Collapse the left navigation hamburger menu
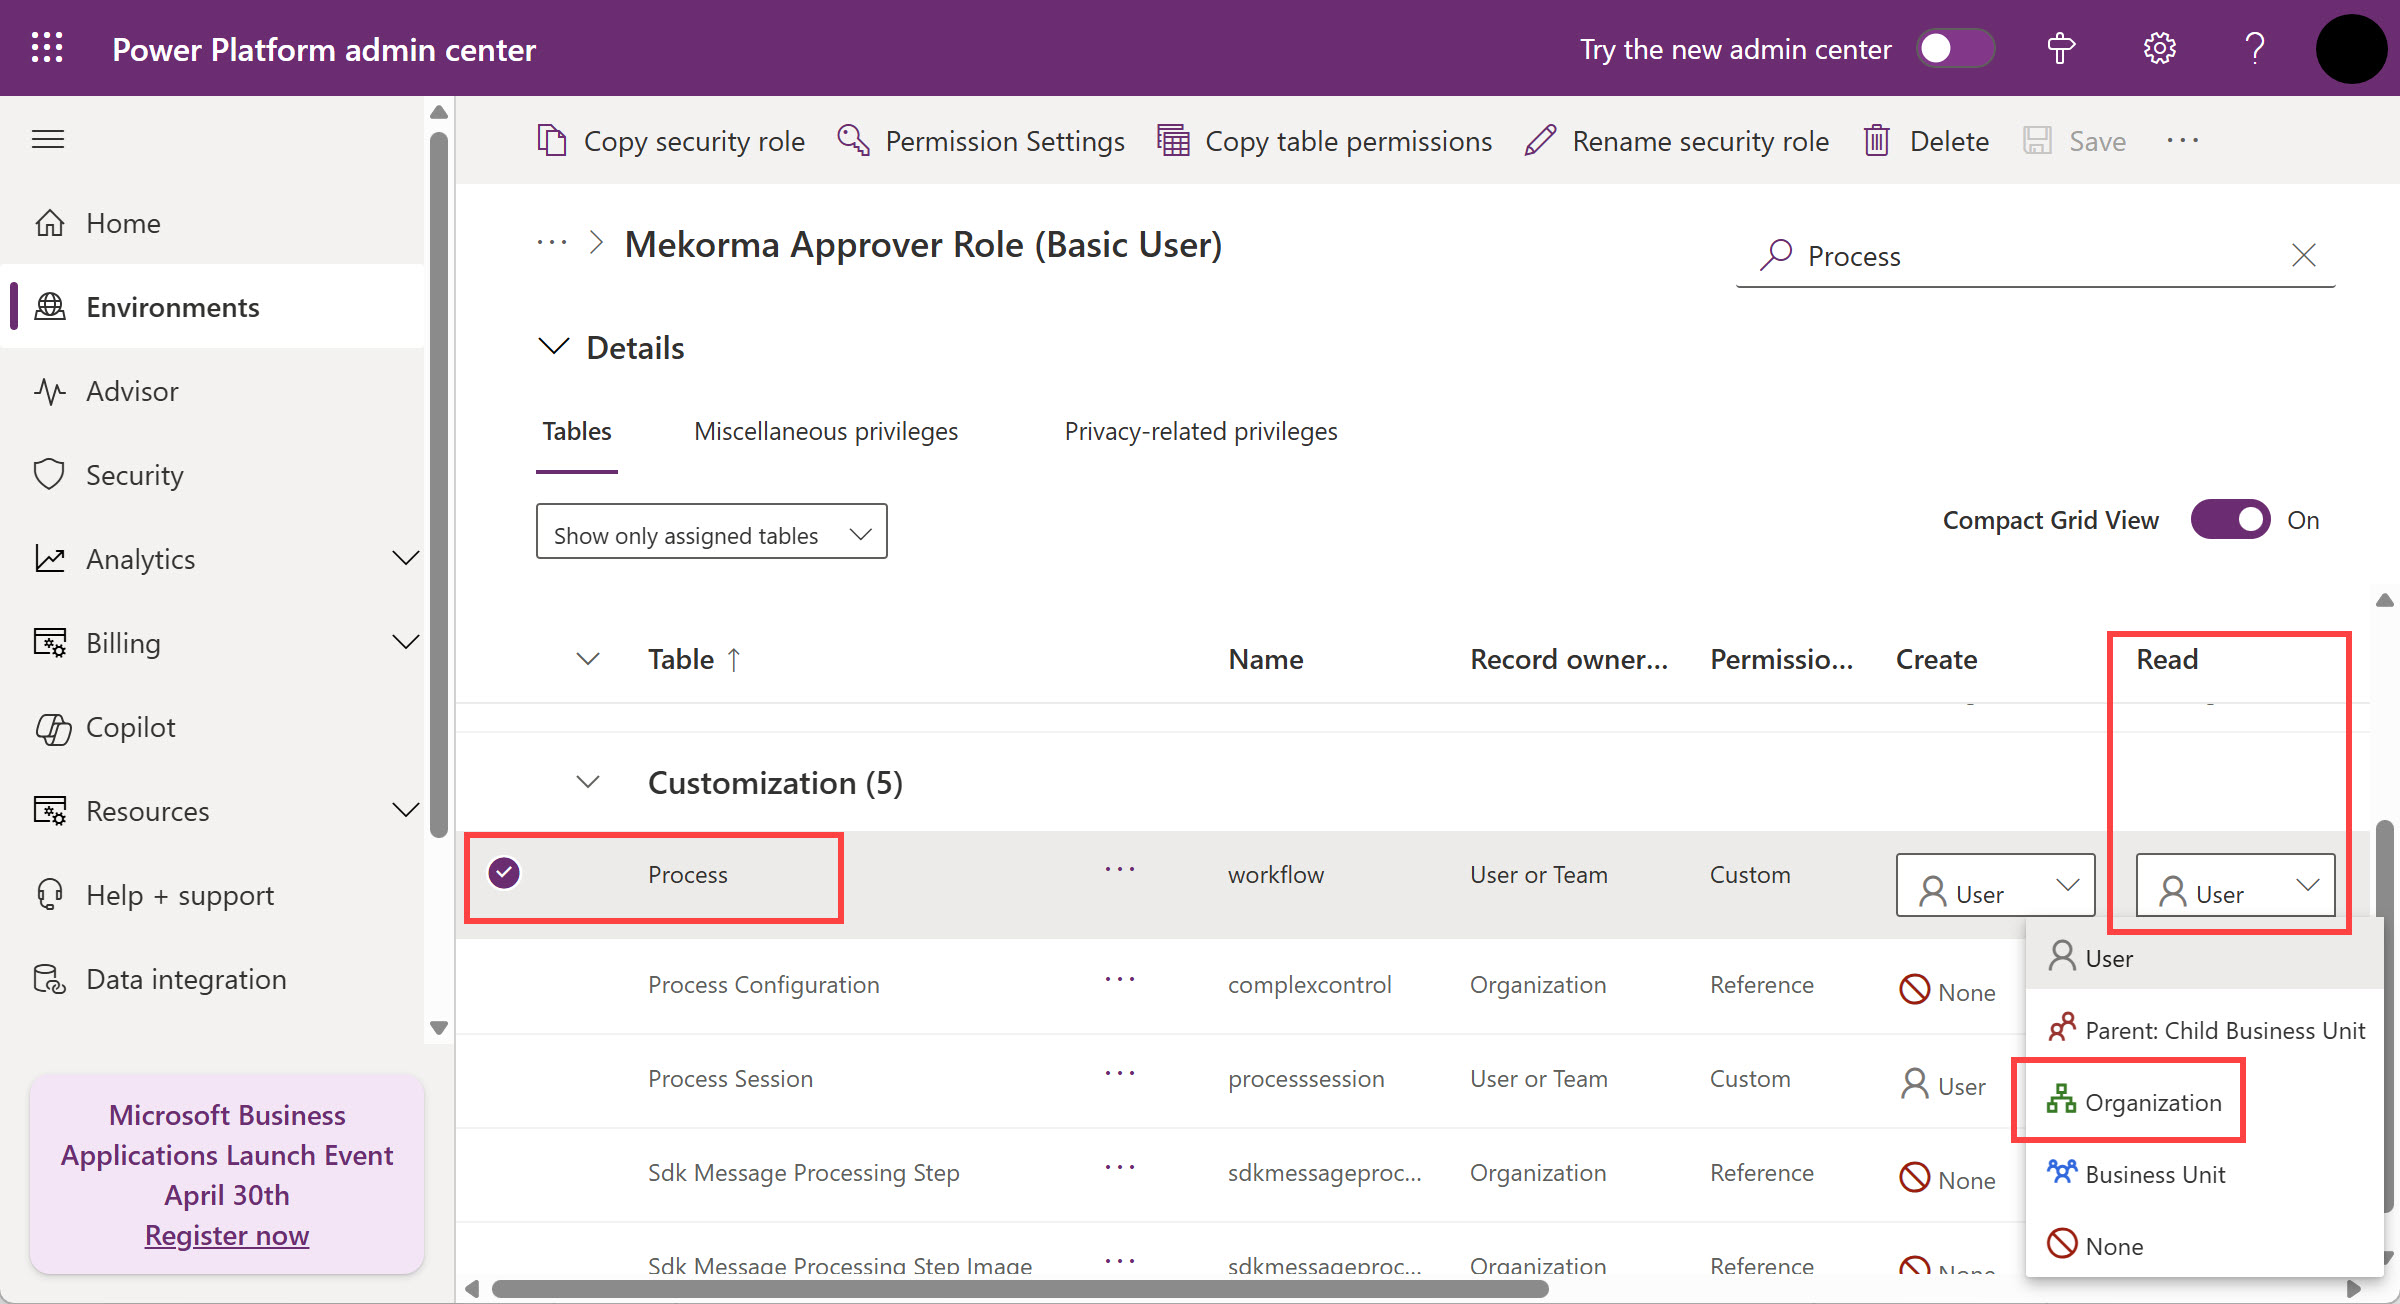The height and width of the screenshot is (1304, 2400). pyautogui.click(x=48, y=139)
